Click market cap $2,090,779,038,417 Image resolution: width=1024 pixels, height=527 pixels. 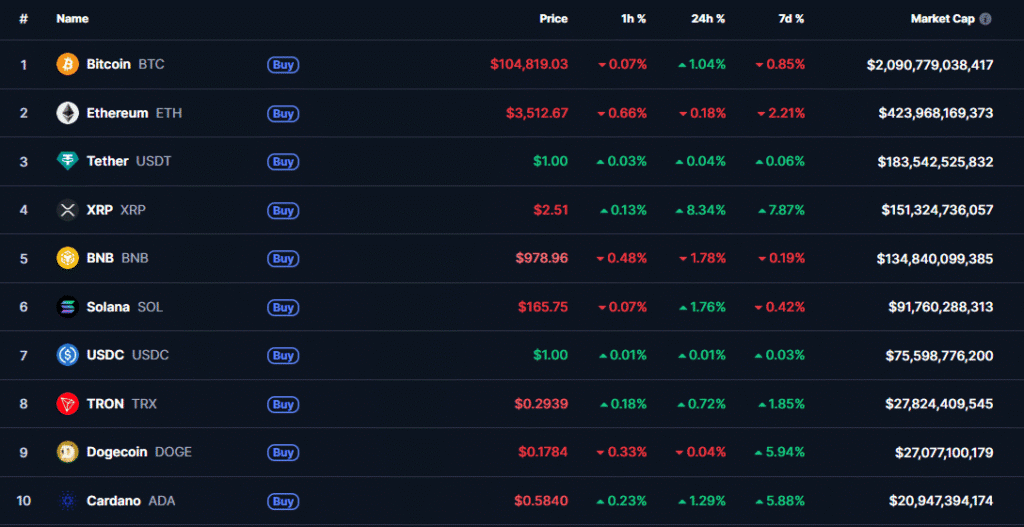coord(930,65)
